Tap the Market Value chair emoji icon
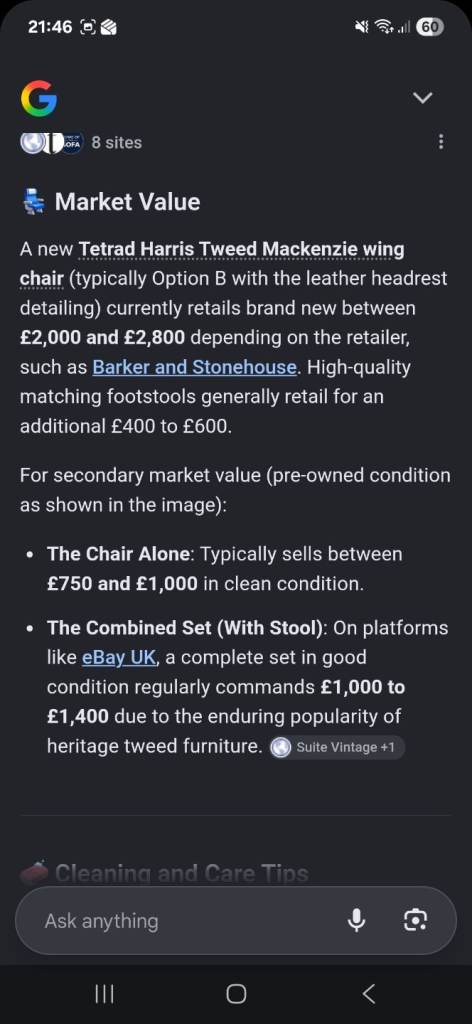The height and width of the screenshot is (1024, 472). pyautogui.click(x=33, y=202)
